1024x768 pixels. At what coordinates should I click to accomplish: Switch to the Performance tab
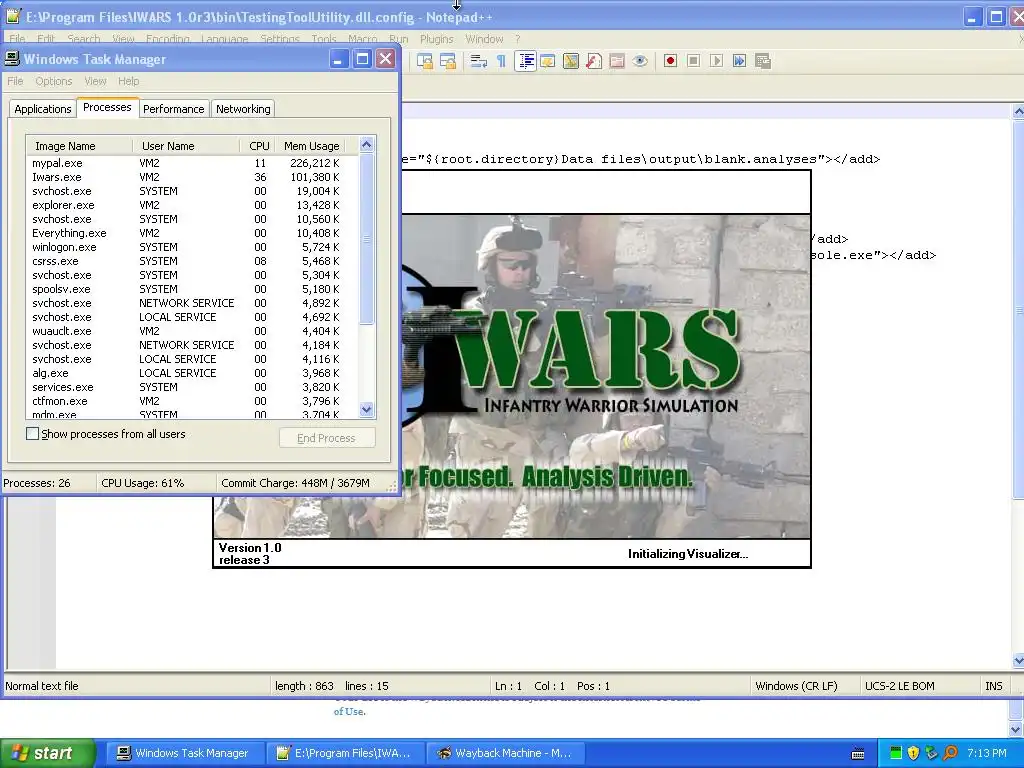(x=174, y=109)
